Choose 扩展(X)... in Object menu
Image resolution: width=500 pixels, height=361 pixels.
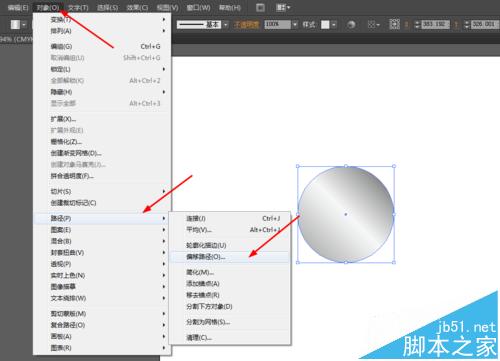(x=102, y=119)
